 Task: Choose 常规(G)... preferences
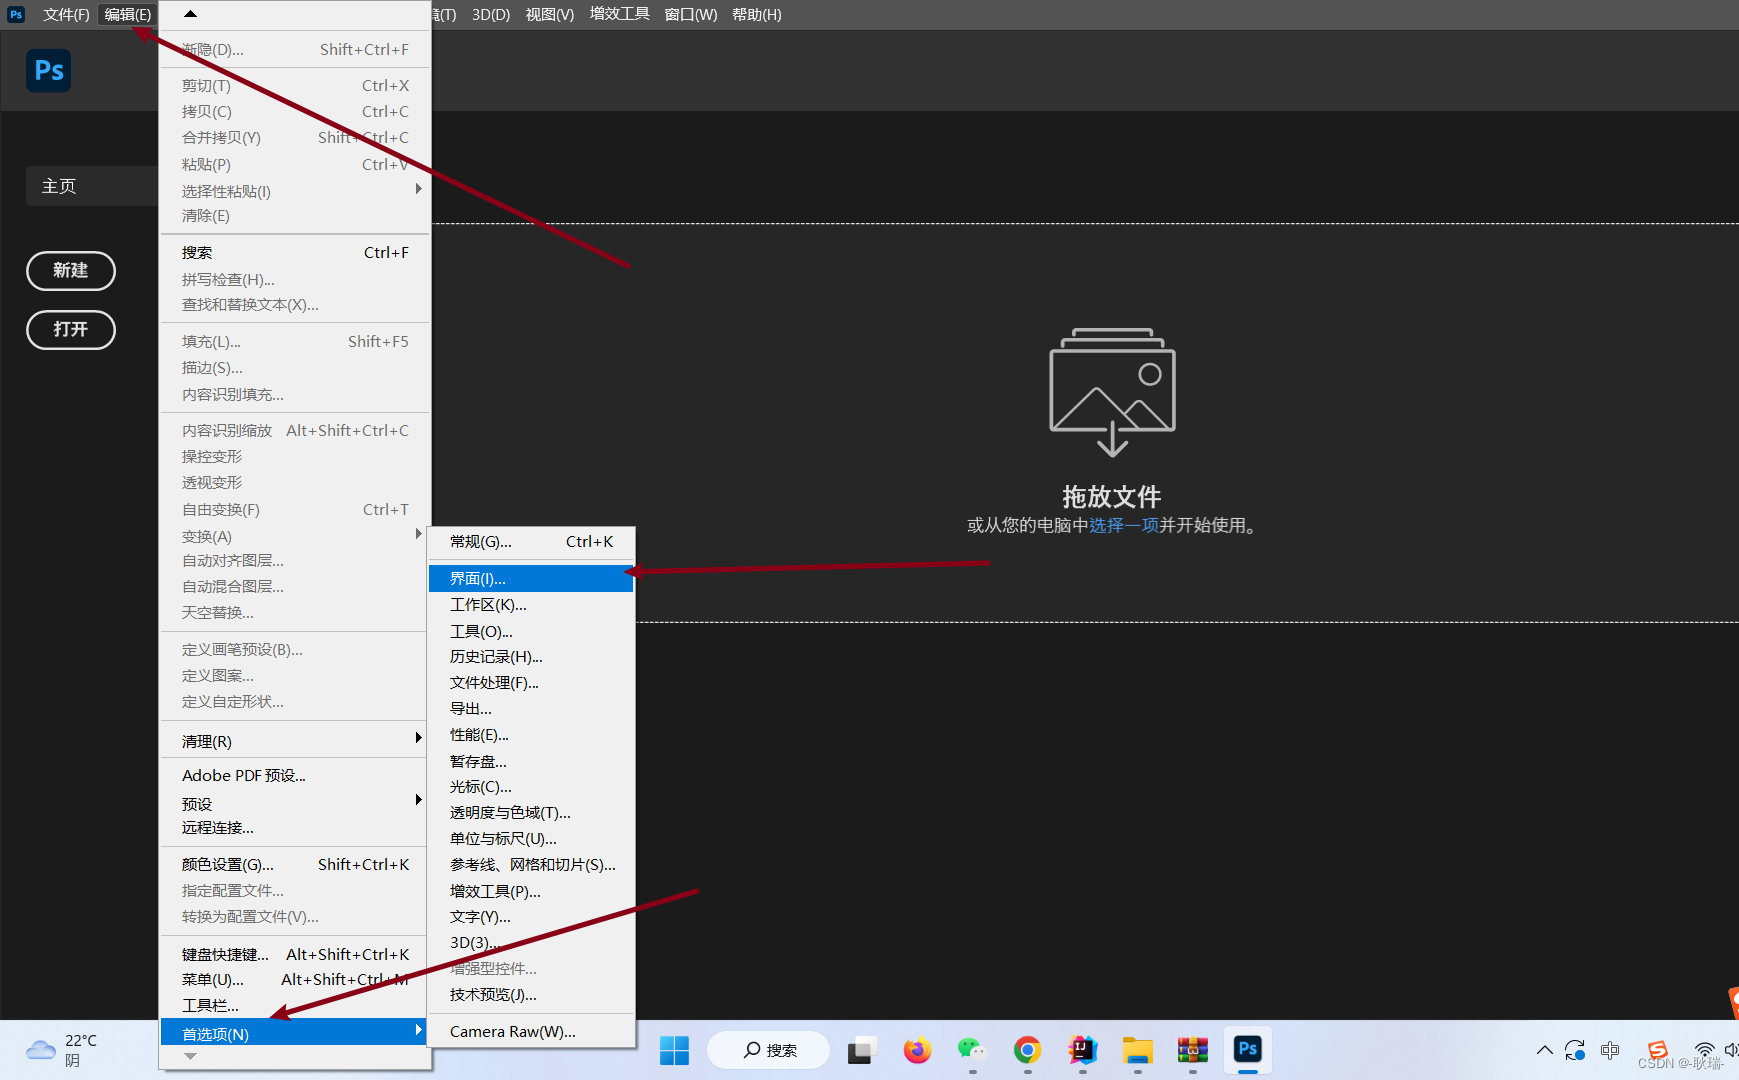point(531,541)
